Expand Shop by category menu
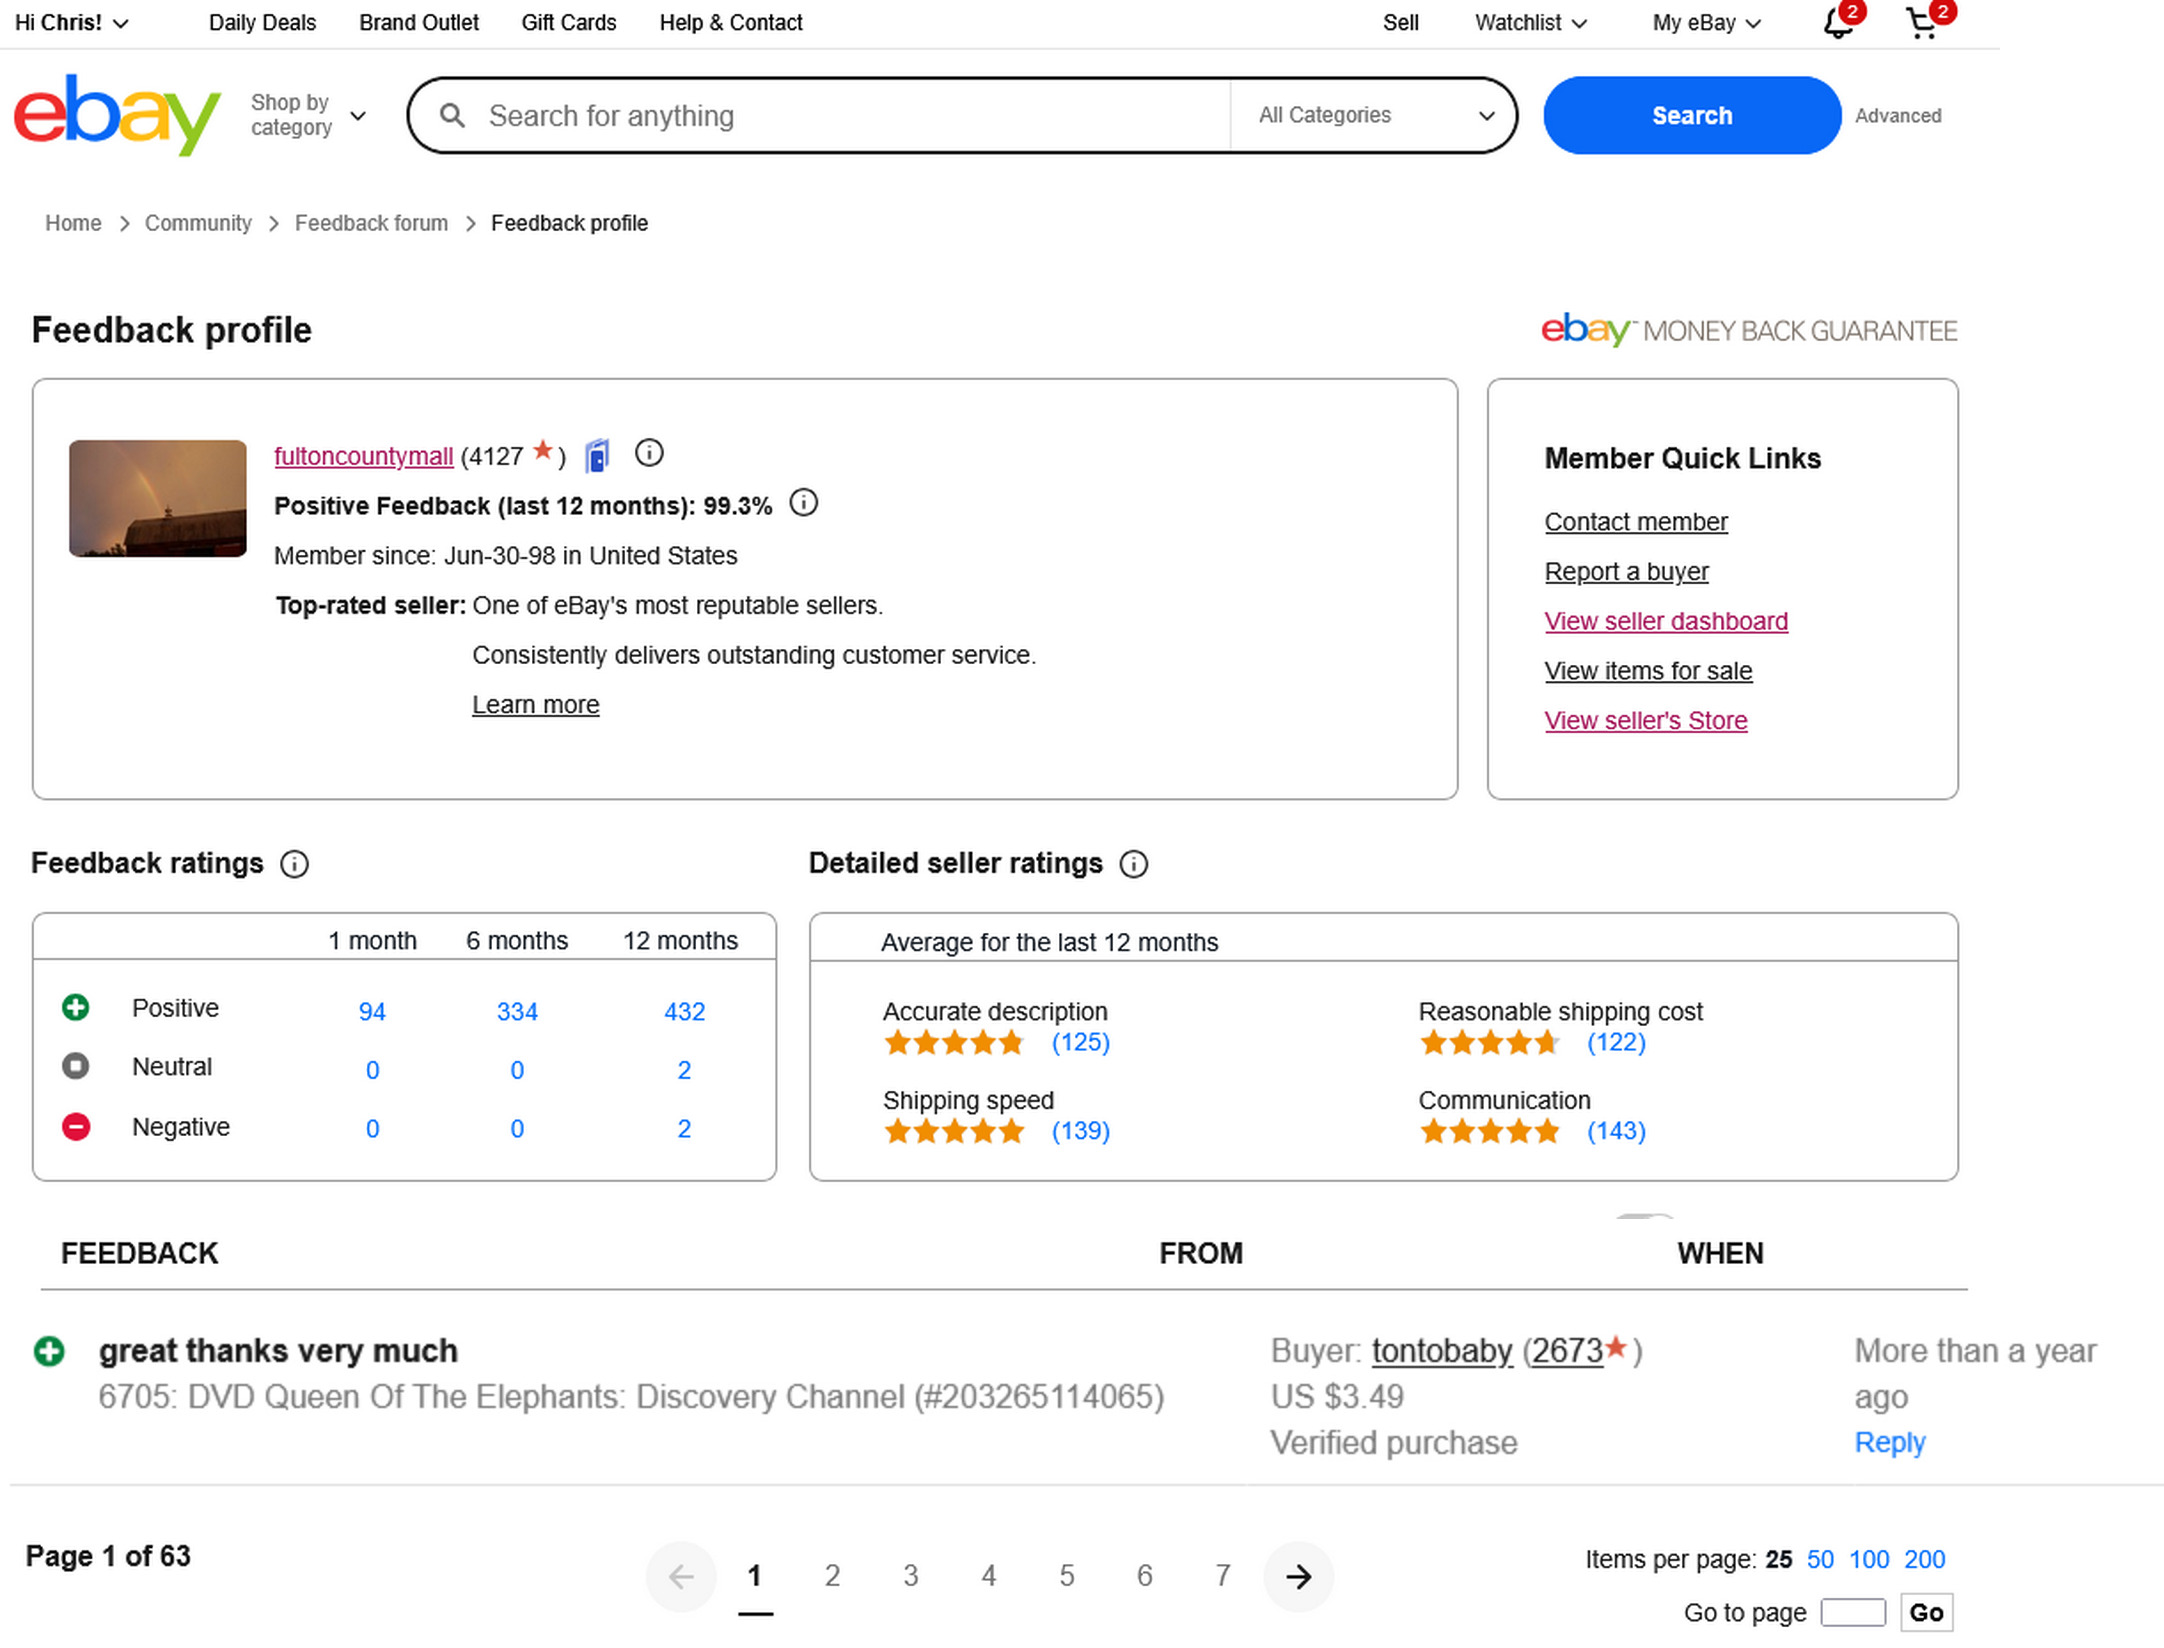 pyautogui.click(x=308, y=115)
